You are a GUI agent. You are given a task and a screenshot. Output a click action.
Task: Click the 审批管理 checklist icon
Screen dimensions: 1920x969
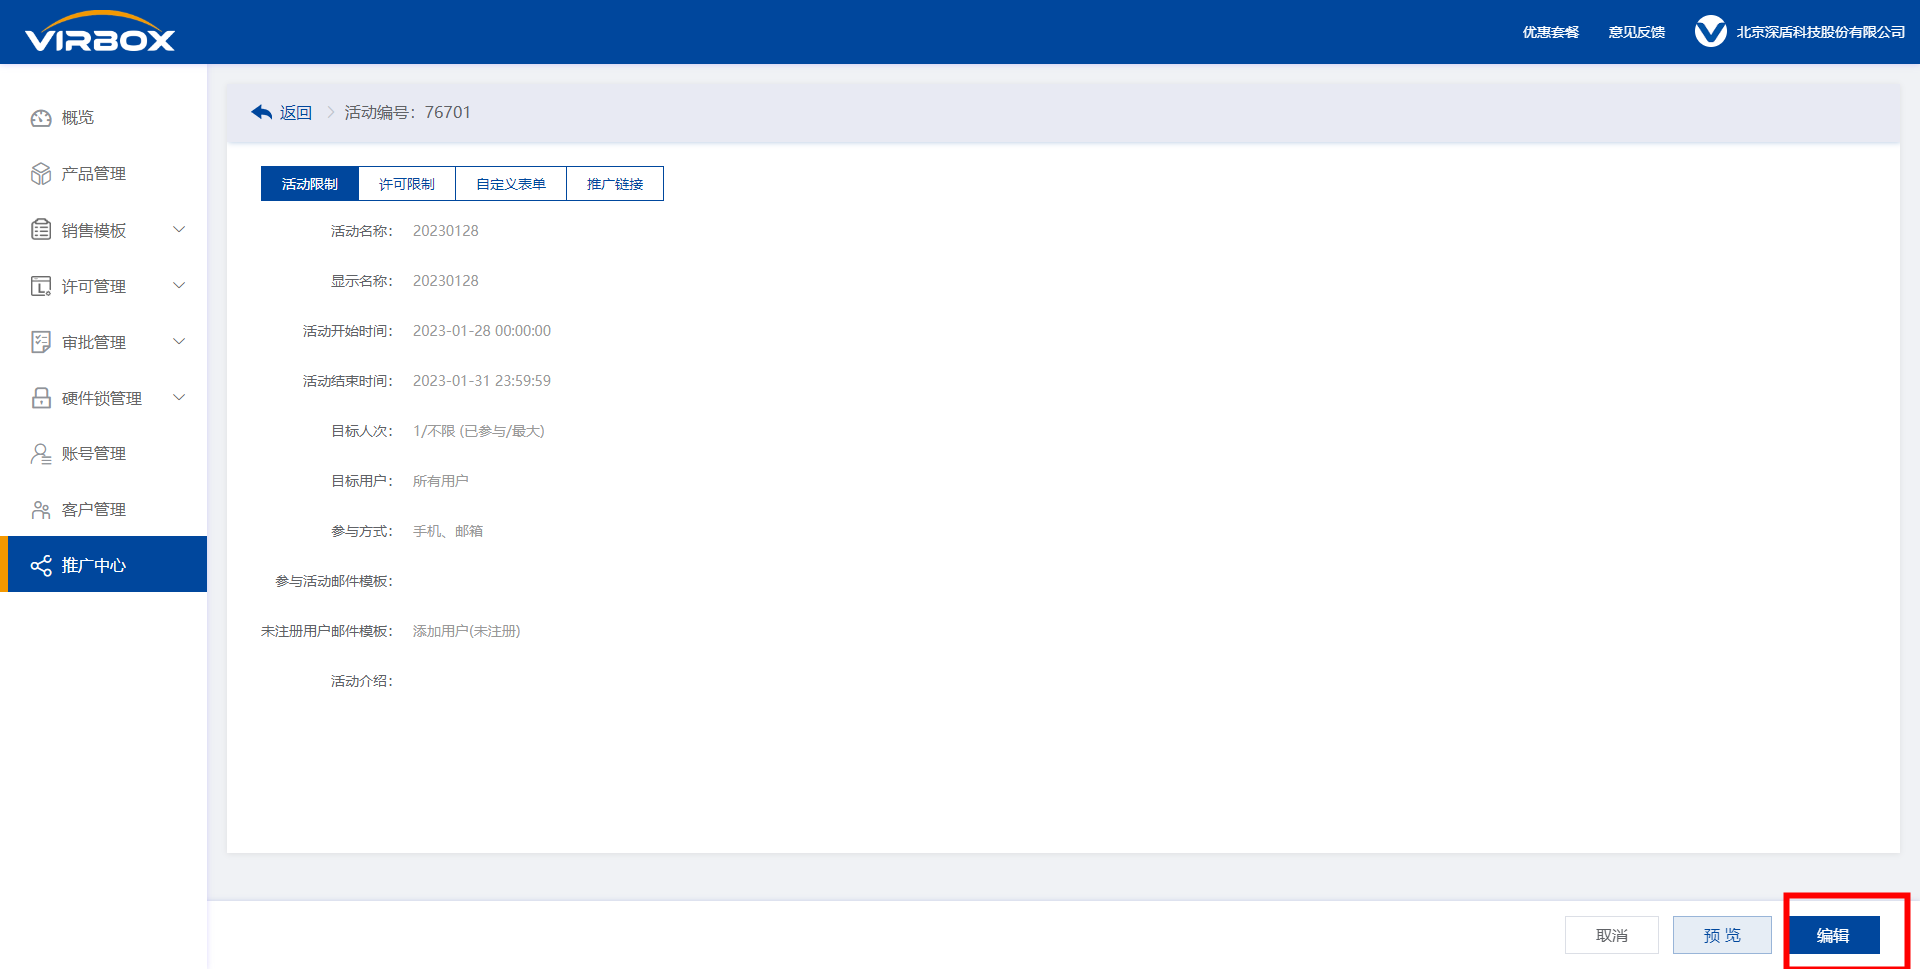(x=41, y=342)
